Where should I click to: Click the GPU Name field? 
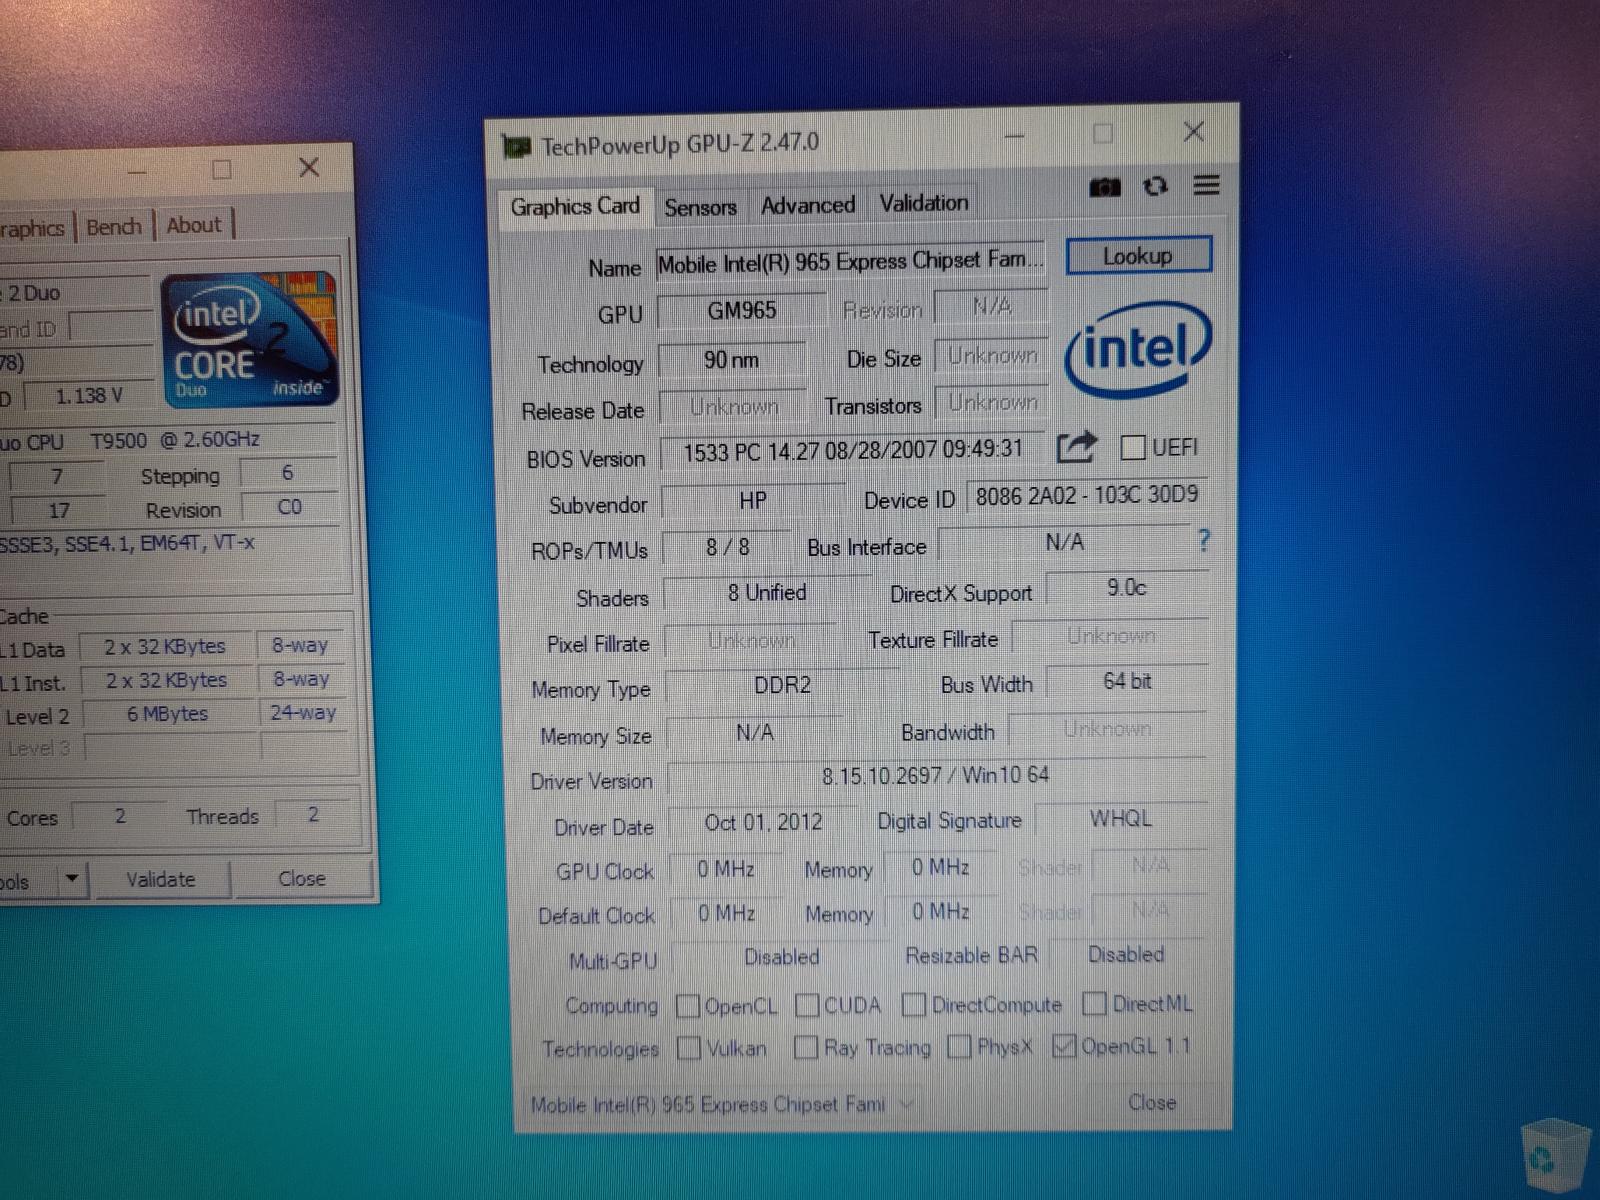(850, 262)
